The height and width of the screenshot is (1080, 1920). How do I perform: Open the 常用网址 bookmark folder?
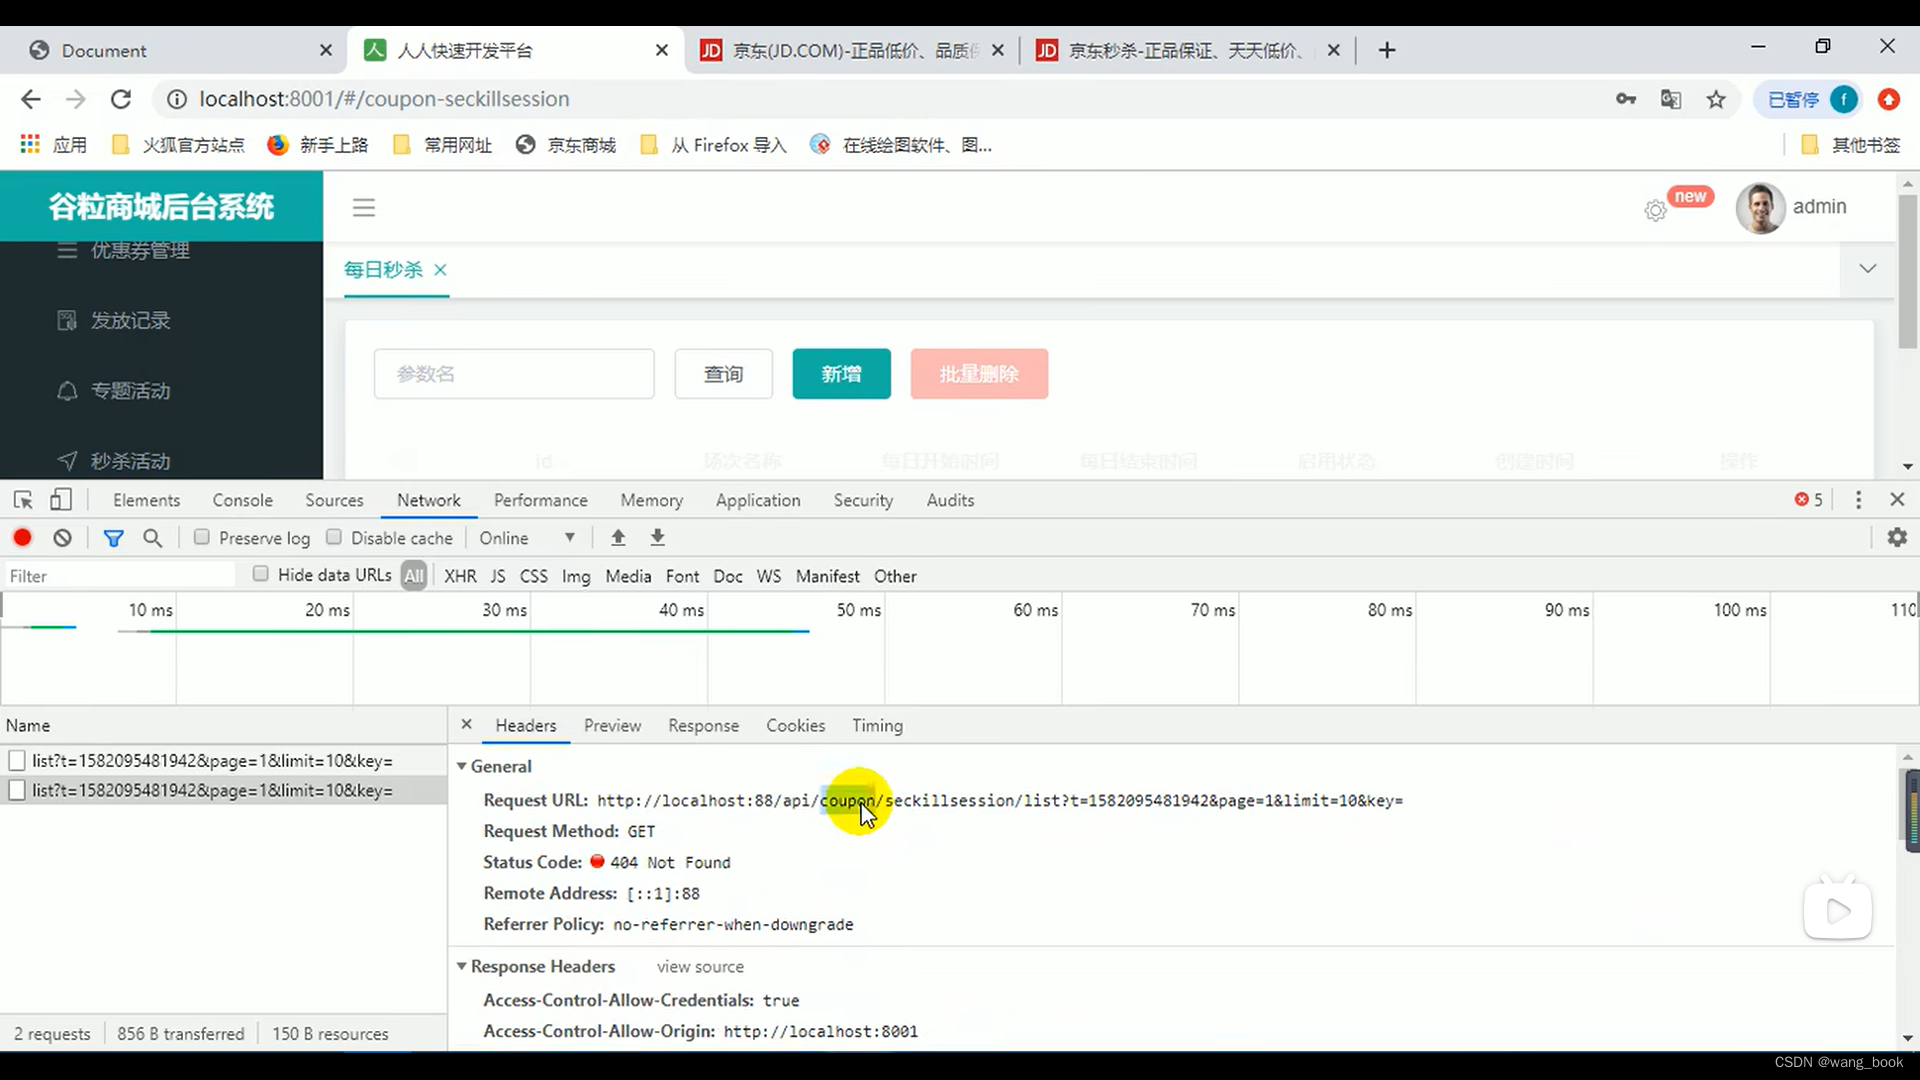[x=442, y=145]
